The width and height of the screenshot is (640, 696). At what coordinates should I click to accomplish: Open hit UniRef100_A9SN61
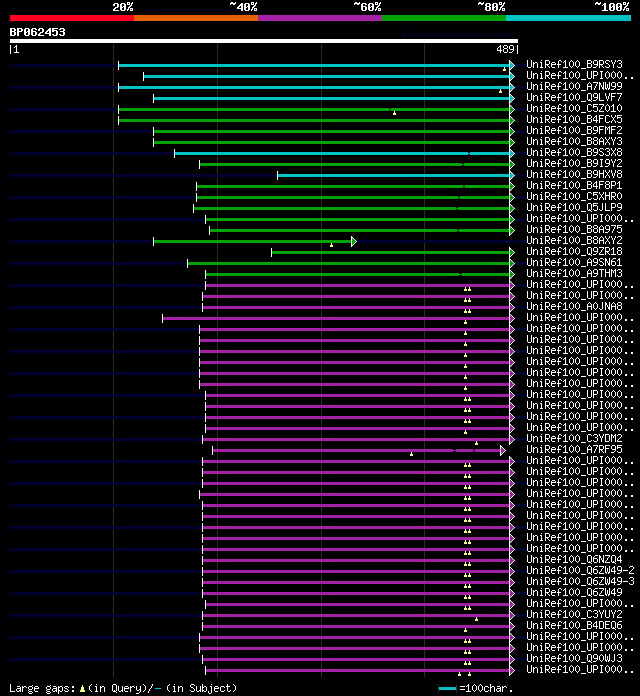pyautogui.click(x=574, y=262)
